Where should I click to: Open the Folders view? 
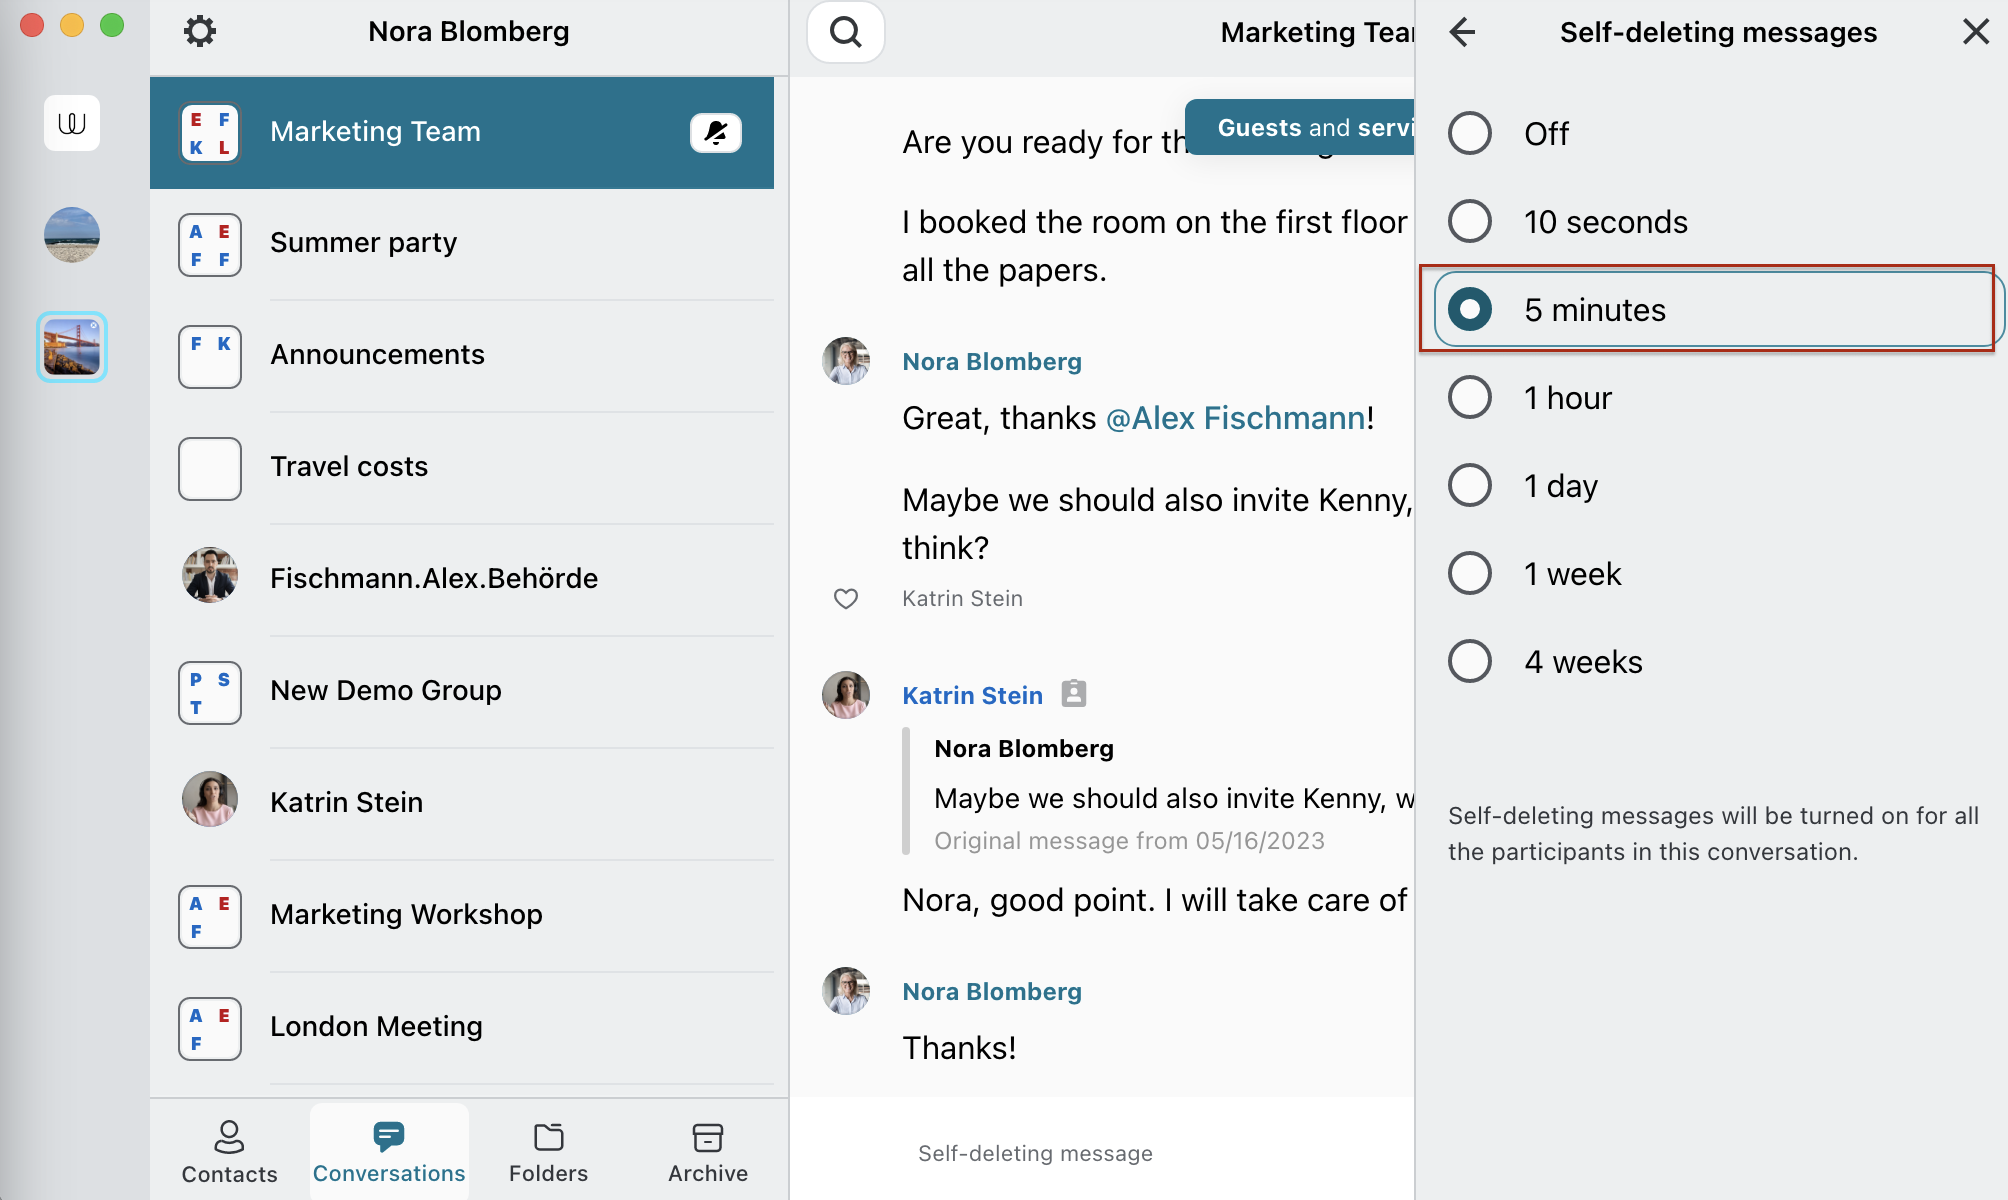point(548,1151)
